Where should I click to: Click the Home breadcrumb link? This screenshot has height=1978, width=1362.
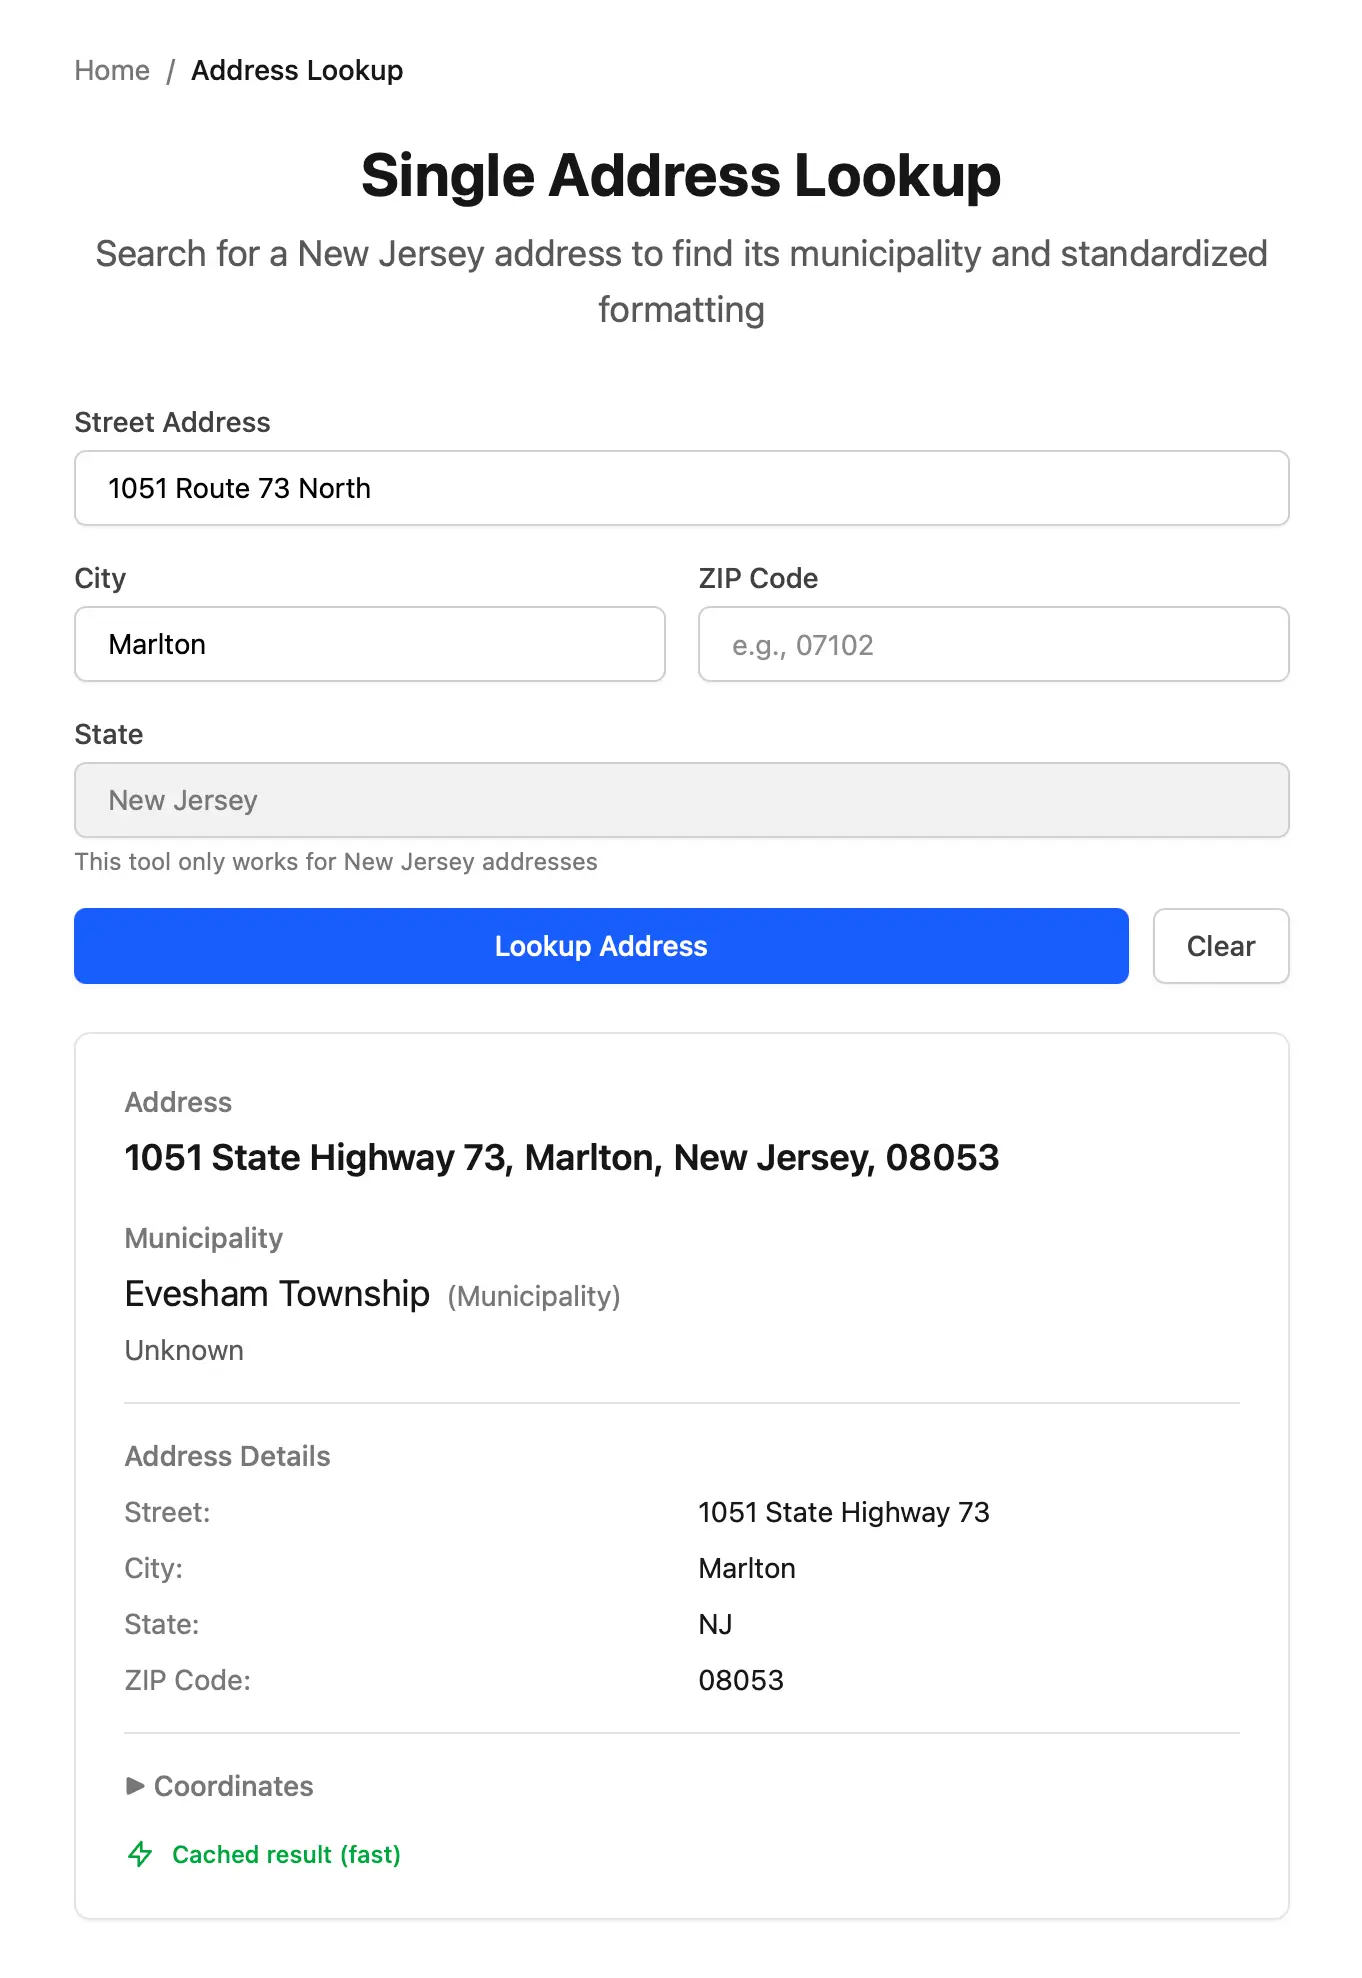[x=112, y=71]
